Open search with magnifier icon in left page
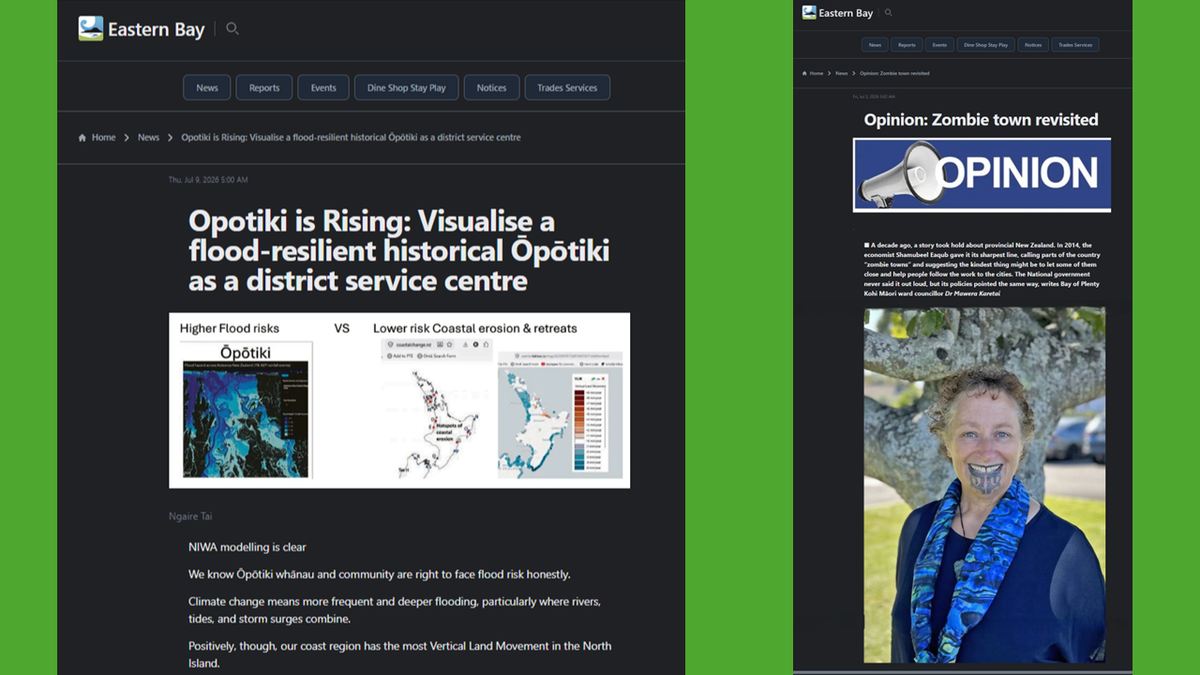The width and height of the screenshot is (1200, 675). pyautogui.click(x=232, y=29)
